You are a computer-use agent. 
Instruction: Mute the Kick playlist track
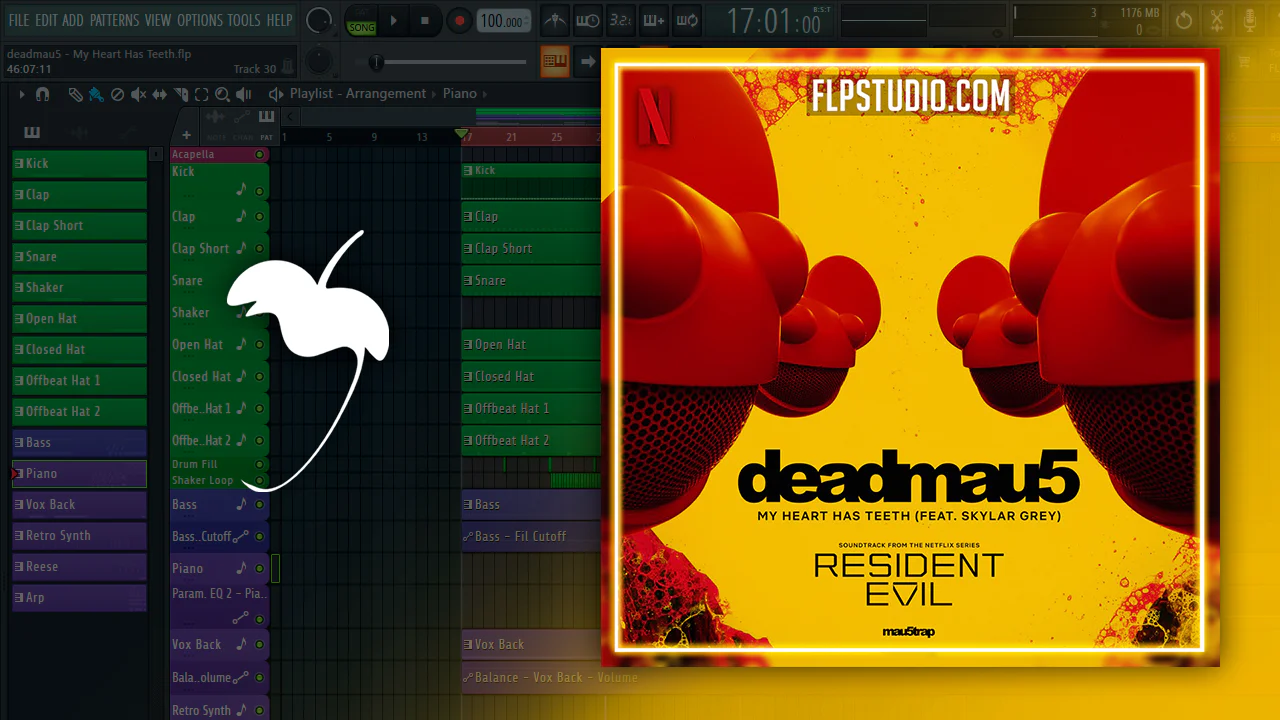[x=260, y=189]
